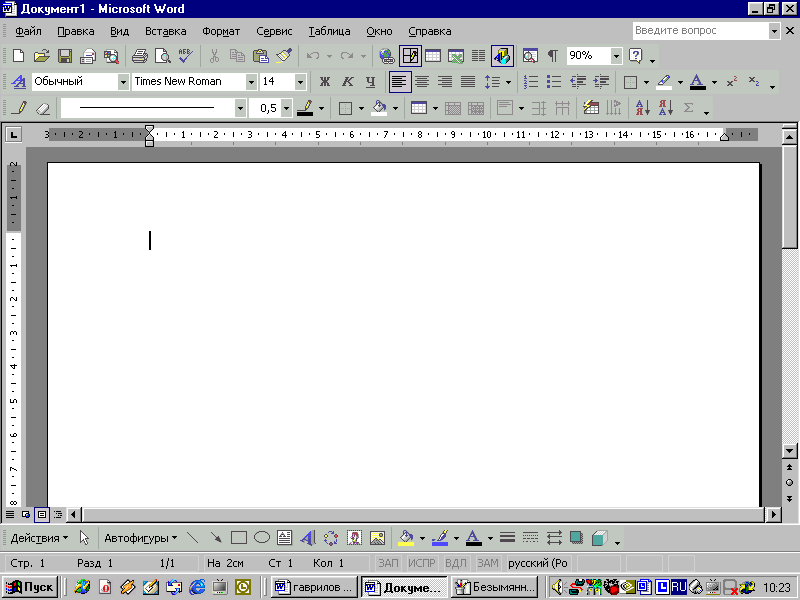
Task: Open the Правка menu
Action: (76, 31)
